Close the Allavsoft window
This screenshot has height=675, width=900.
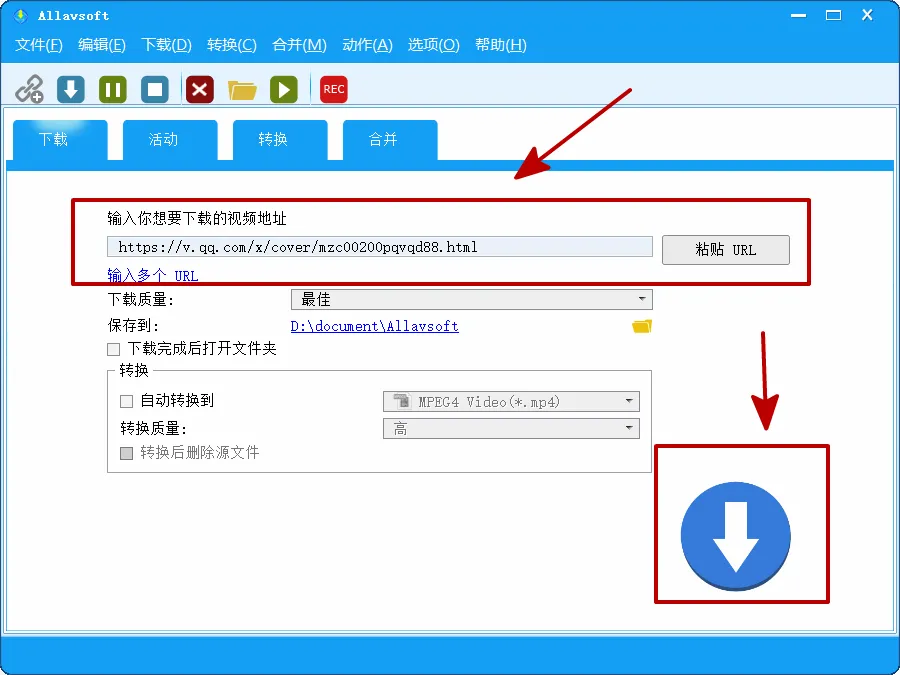[867, 15]
